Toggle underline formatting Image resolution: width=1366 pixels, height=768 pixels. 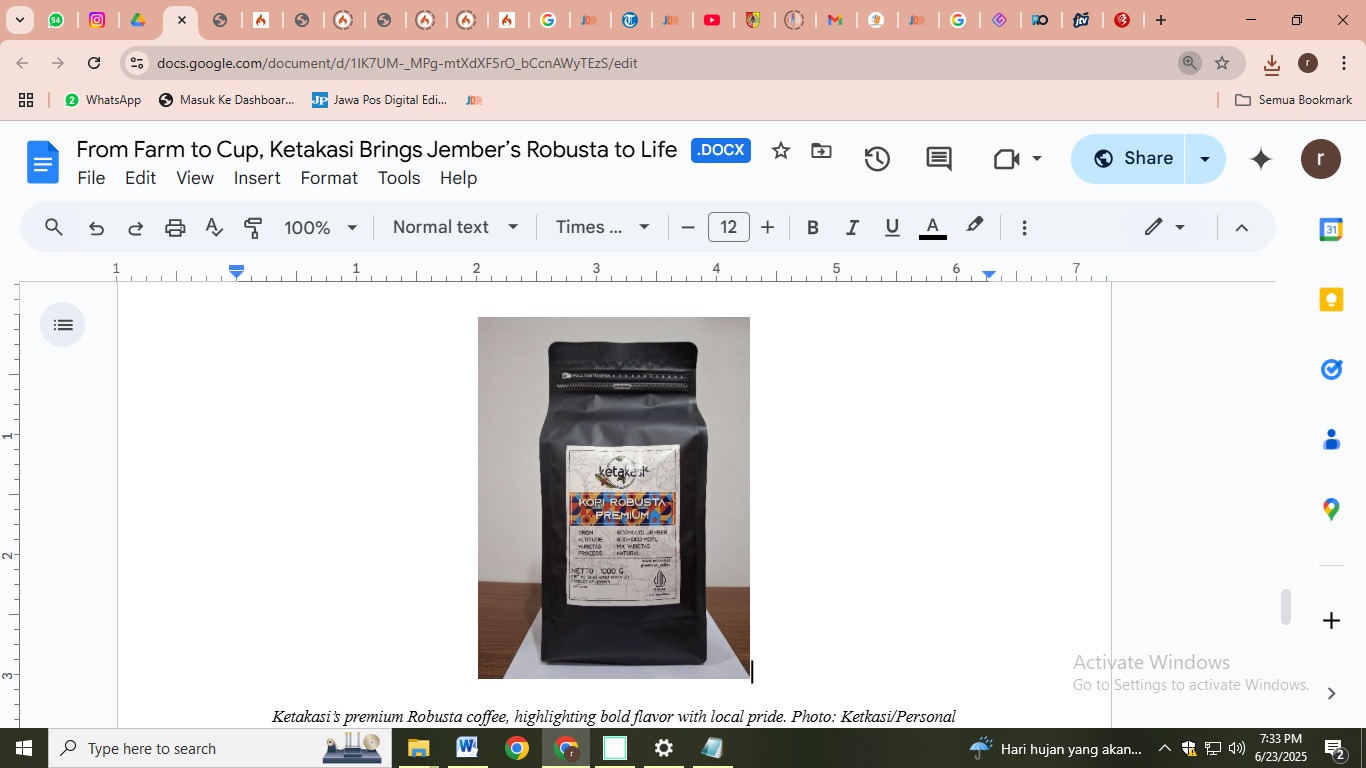click(x=892, y=228)
